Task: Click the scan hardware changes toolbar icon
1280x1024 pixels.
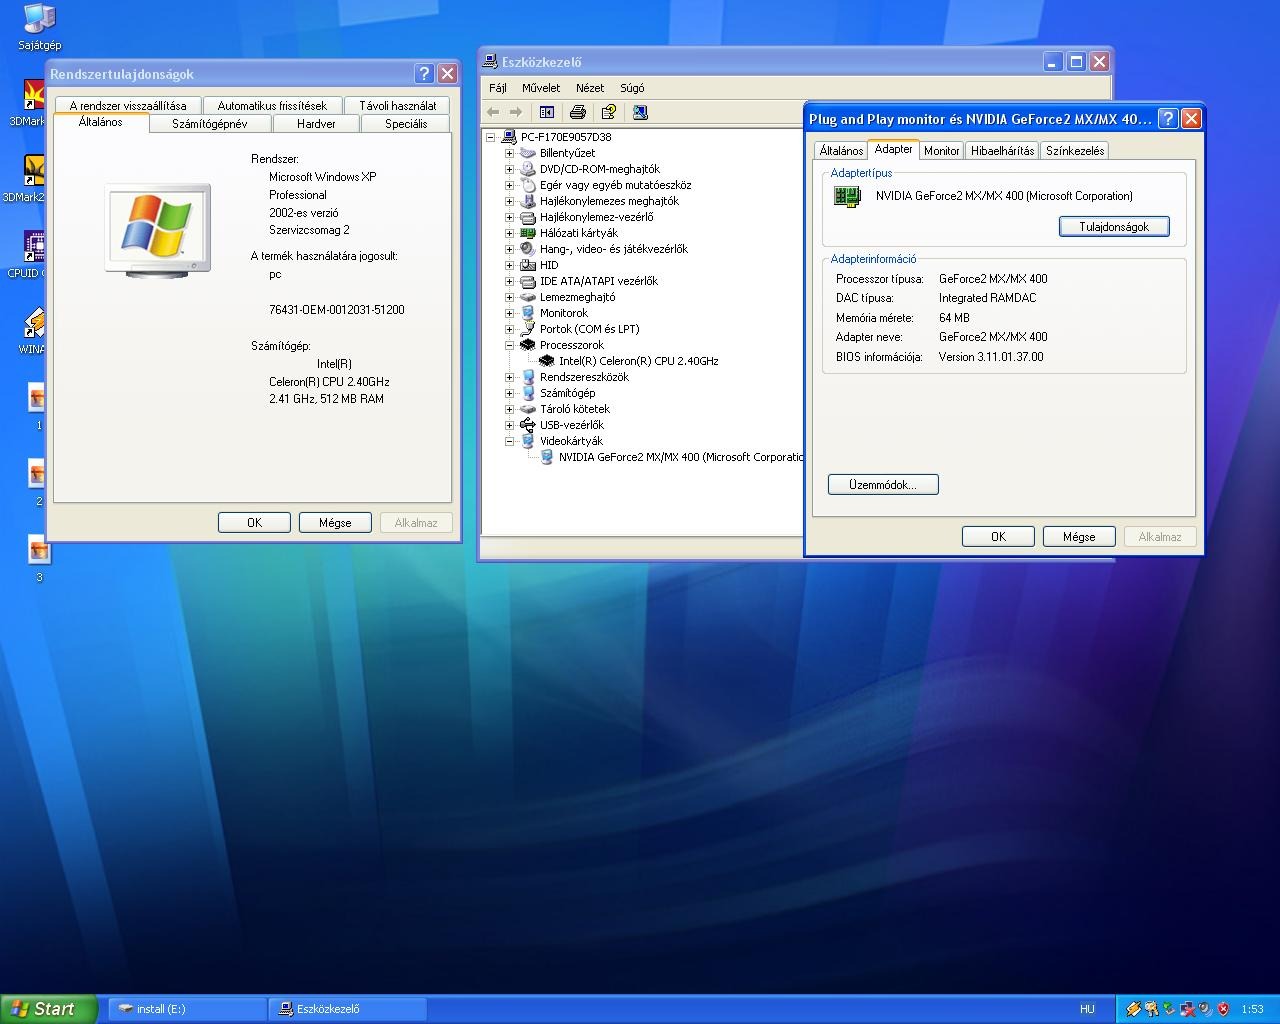Action: point(640,112)
